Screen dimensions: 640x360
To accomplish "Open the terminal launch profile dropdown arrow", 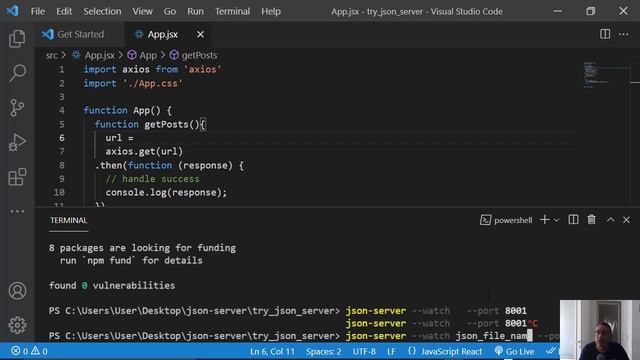I will click(556, 220).
